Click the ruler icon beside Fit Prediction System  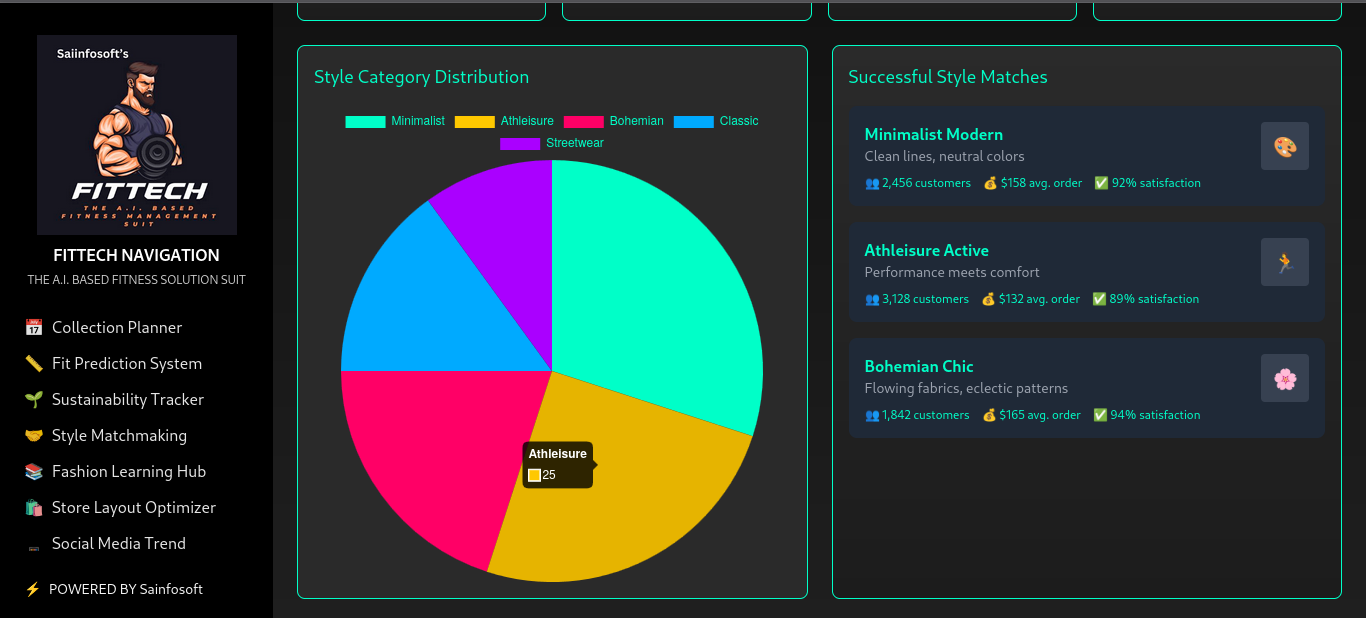(x=34, y=364)
